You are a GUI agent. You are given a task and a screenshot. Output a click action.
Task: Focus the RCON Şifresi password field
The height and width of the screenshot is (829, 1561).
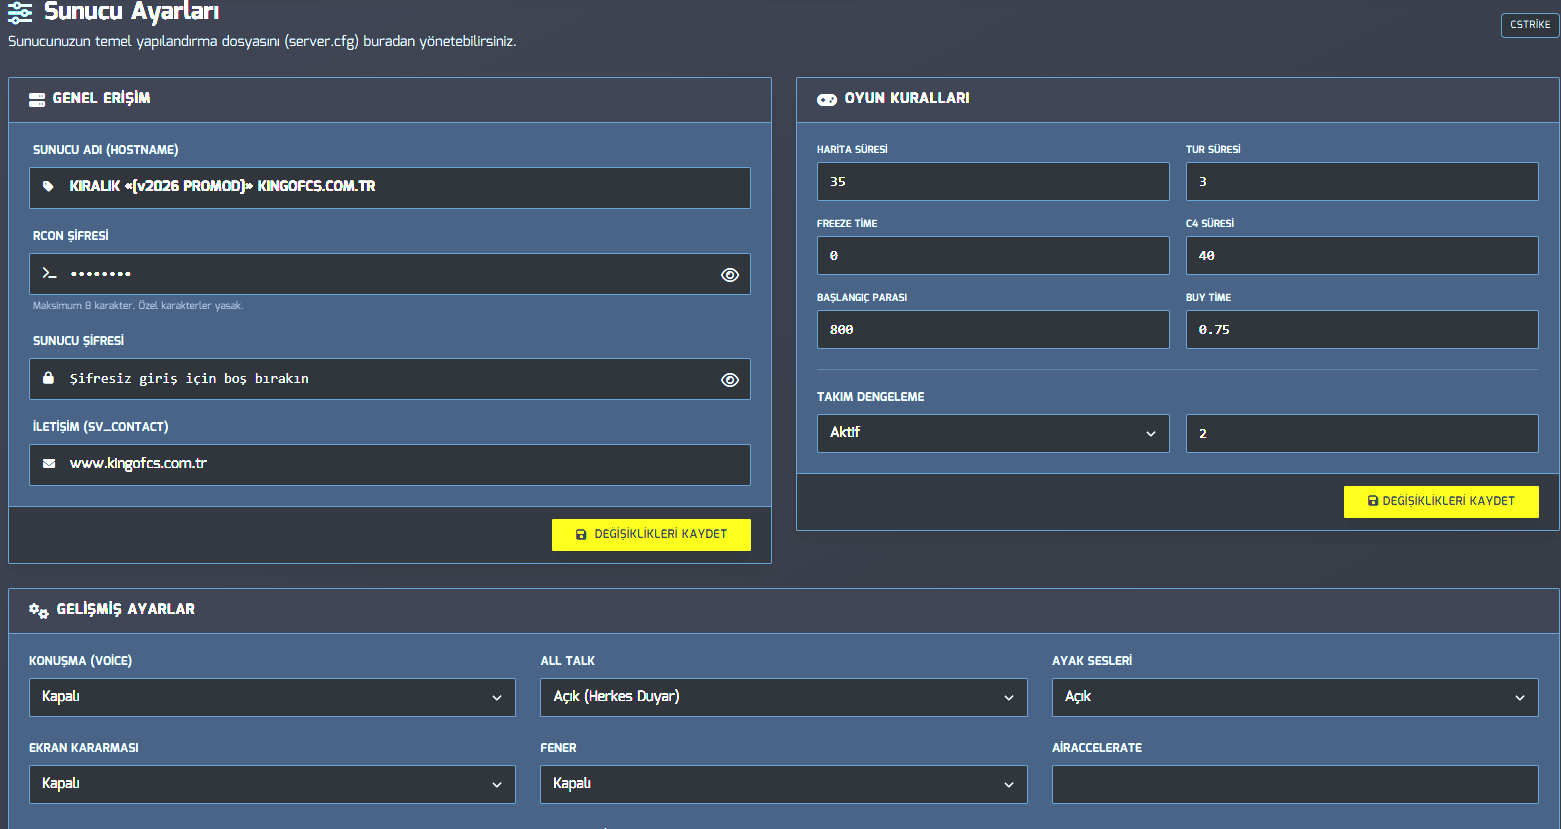point(390,274)
